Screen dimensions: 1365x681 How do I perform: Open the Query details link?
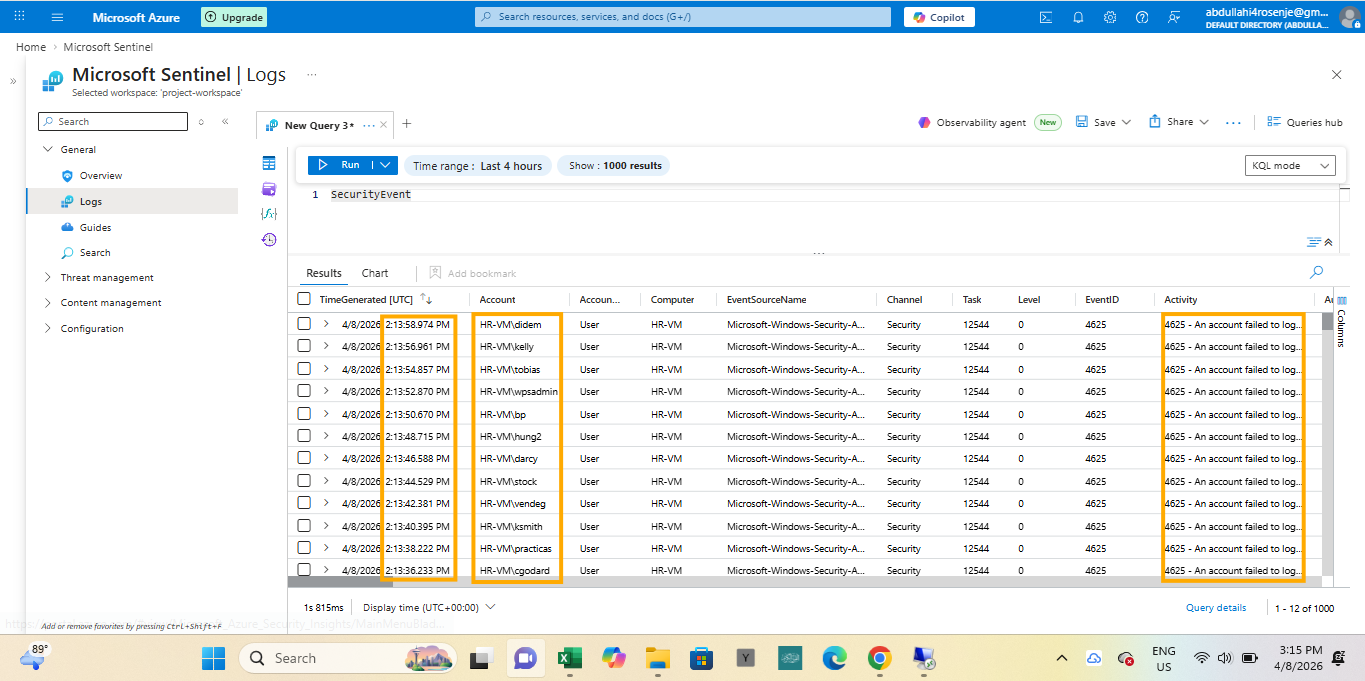[x=1216, y=608]
